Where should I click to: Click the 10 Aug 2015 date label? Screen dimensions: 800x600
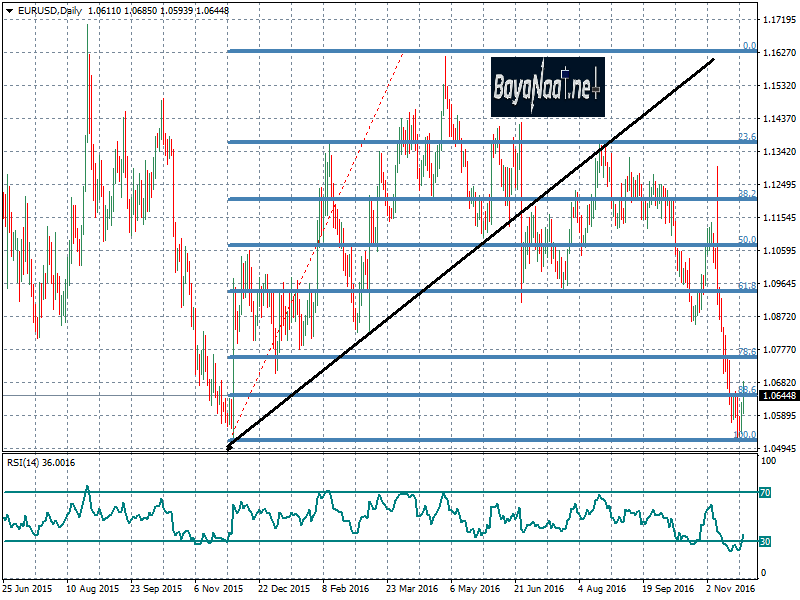[x=92, y=590]
